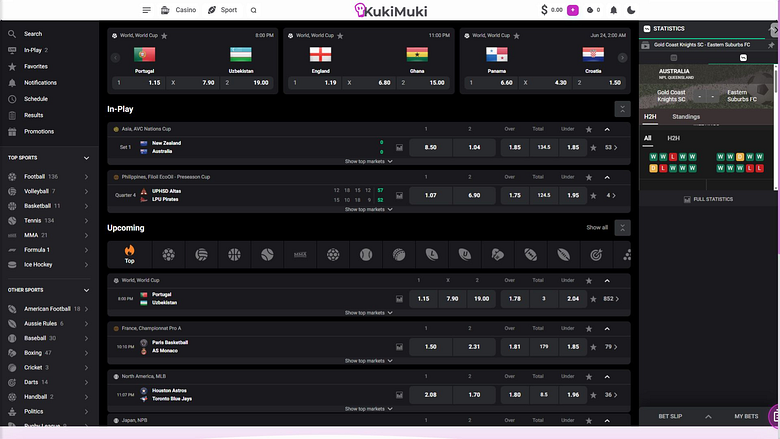Collapse the Top Sports section
The image size is (780, 439).
tap(87, 158)
